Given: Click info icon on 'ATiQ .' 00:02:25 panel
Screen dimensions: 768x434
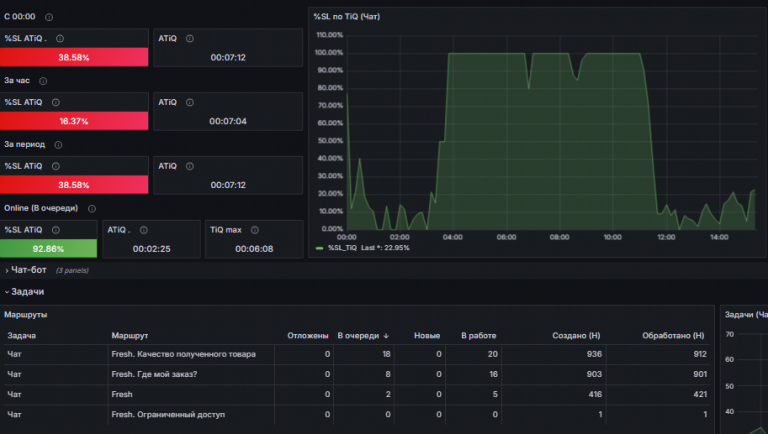Looking at the screenshot, I should click(144, 230).
